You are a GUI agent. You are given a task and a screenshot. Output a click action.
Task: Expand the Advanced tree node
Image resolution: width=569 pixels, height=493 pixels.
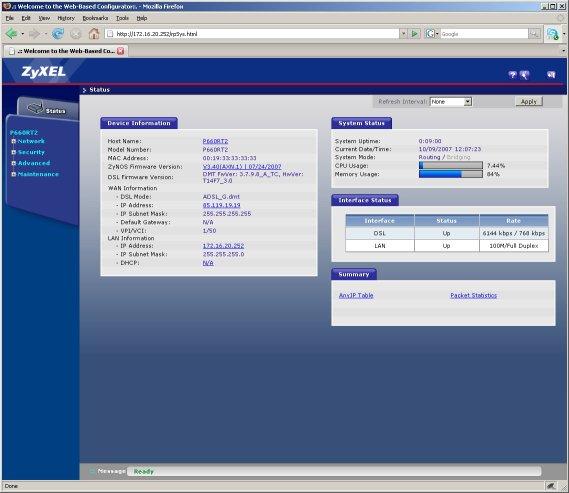point(13,163)
